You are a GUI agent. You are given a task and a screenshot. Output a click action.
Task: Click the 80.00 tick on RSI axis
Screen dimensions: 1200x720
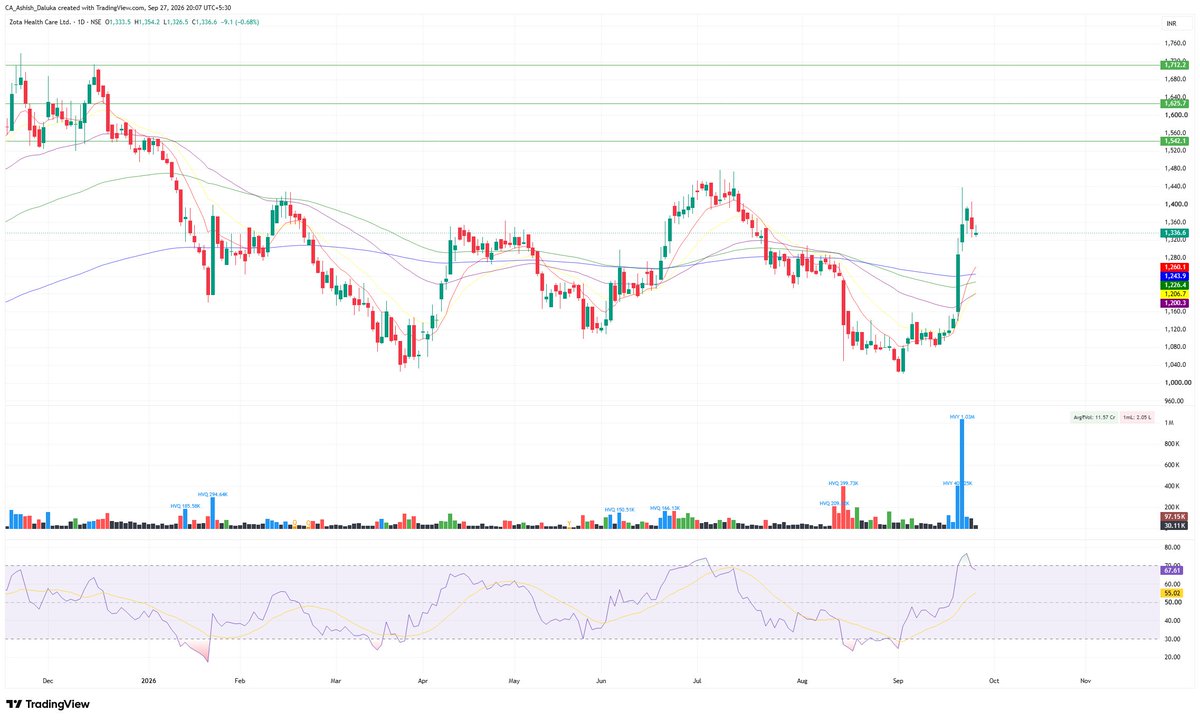pos(1172,548)
